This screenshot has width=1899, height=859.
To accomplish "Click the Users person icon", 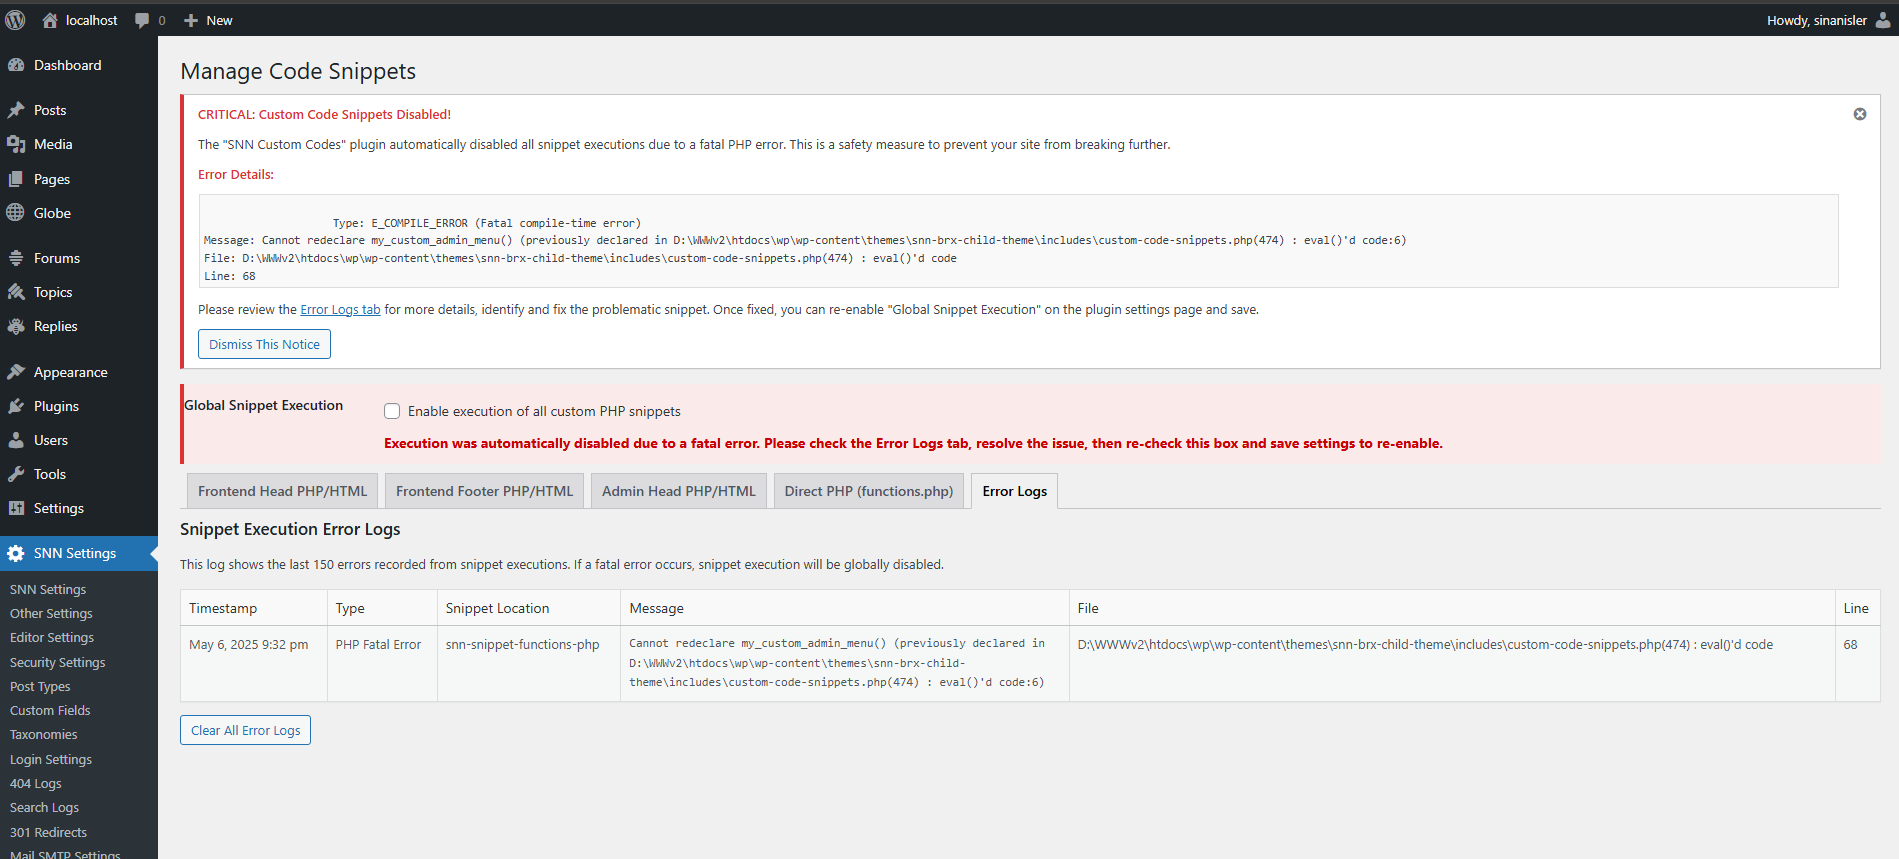I will pyautogui.click(x=16, y=440).
